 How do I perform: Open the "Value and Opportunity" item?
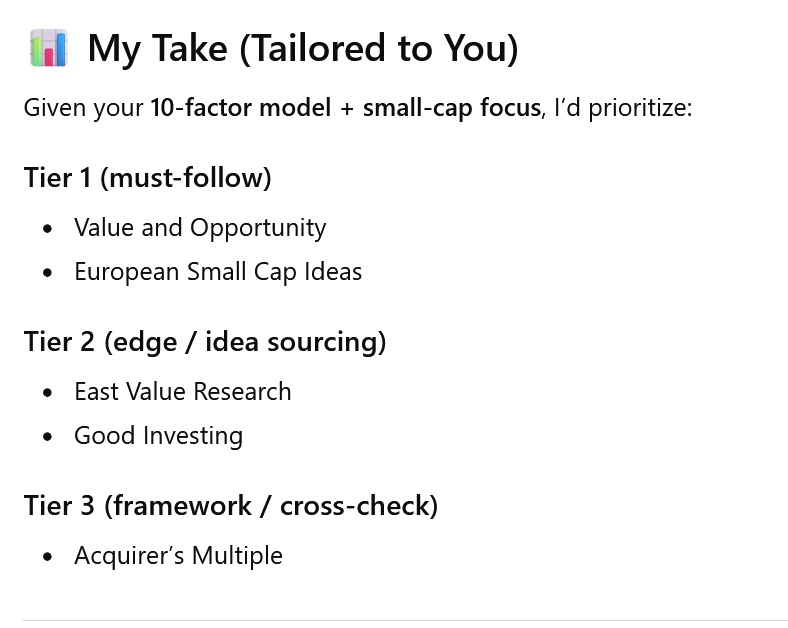200,228
